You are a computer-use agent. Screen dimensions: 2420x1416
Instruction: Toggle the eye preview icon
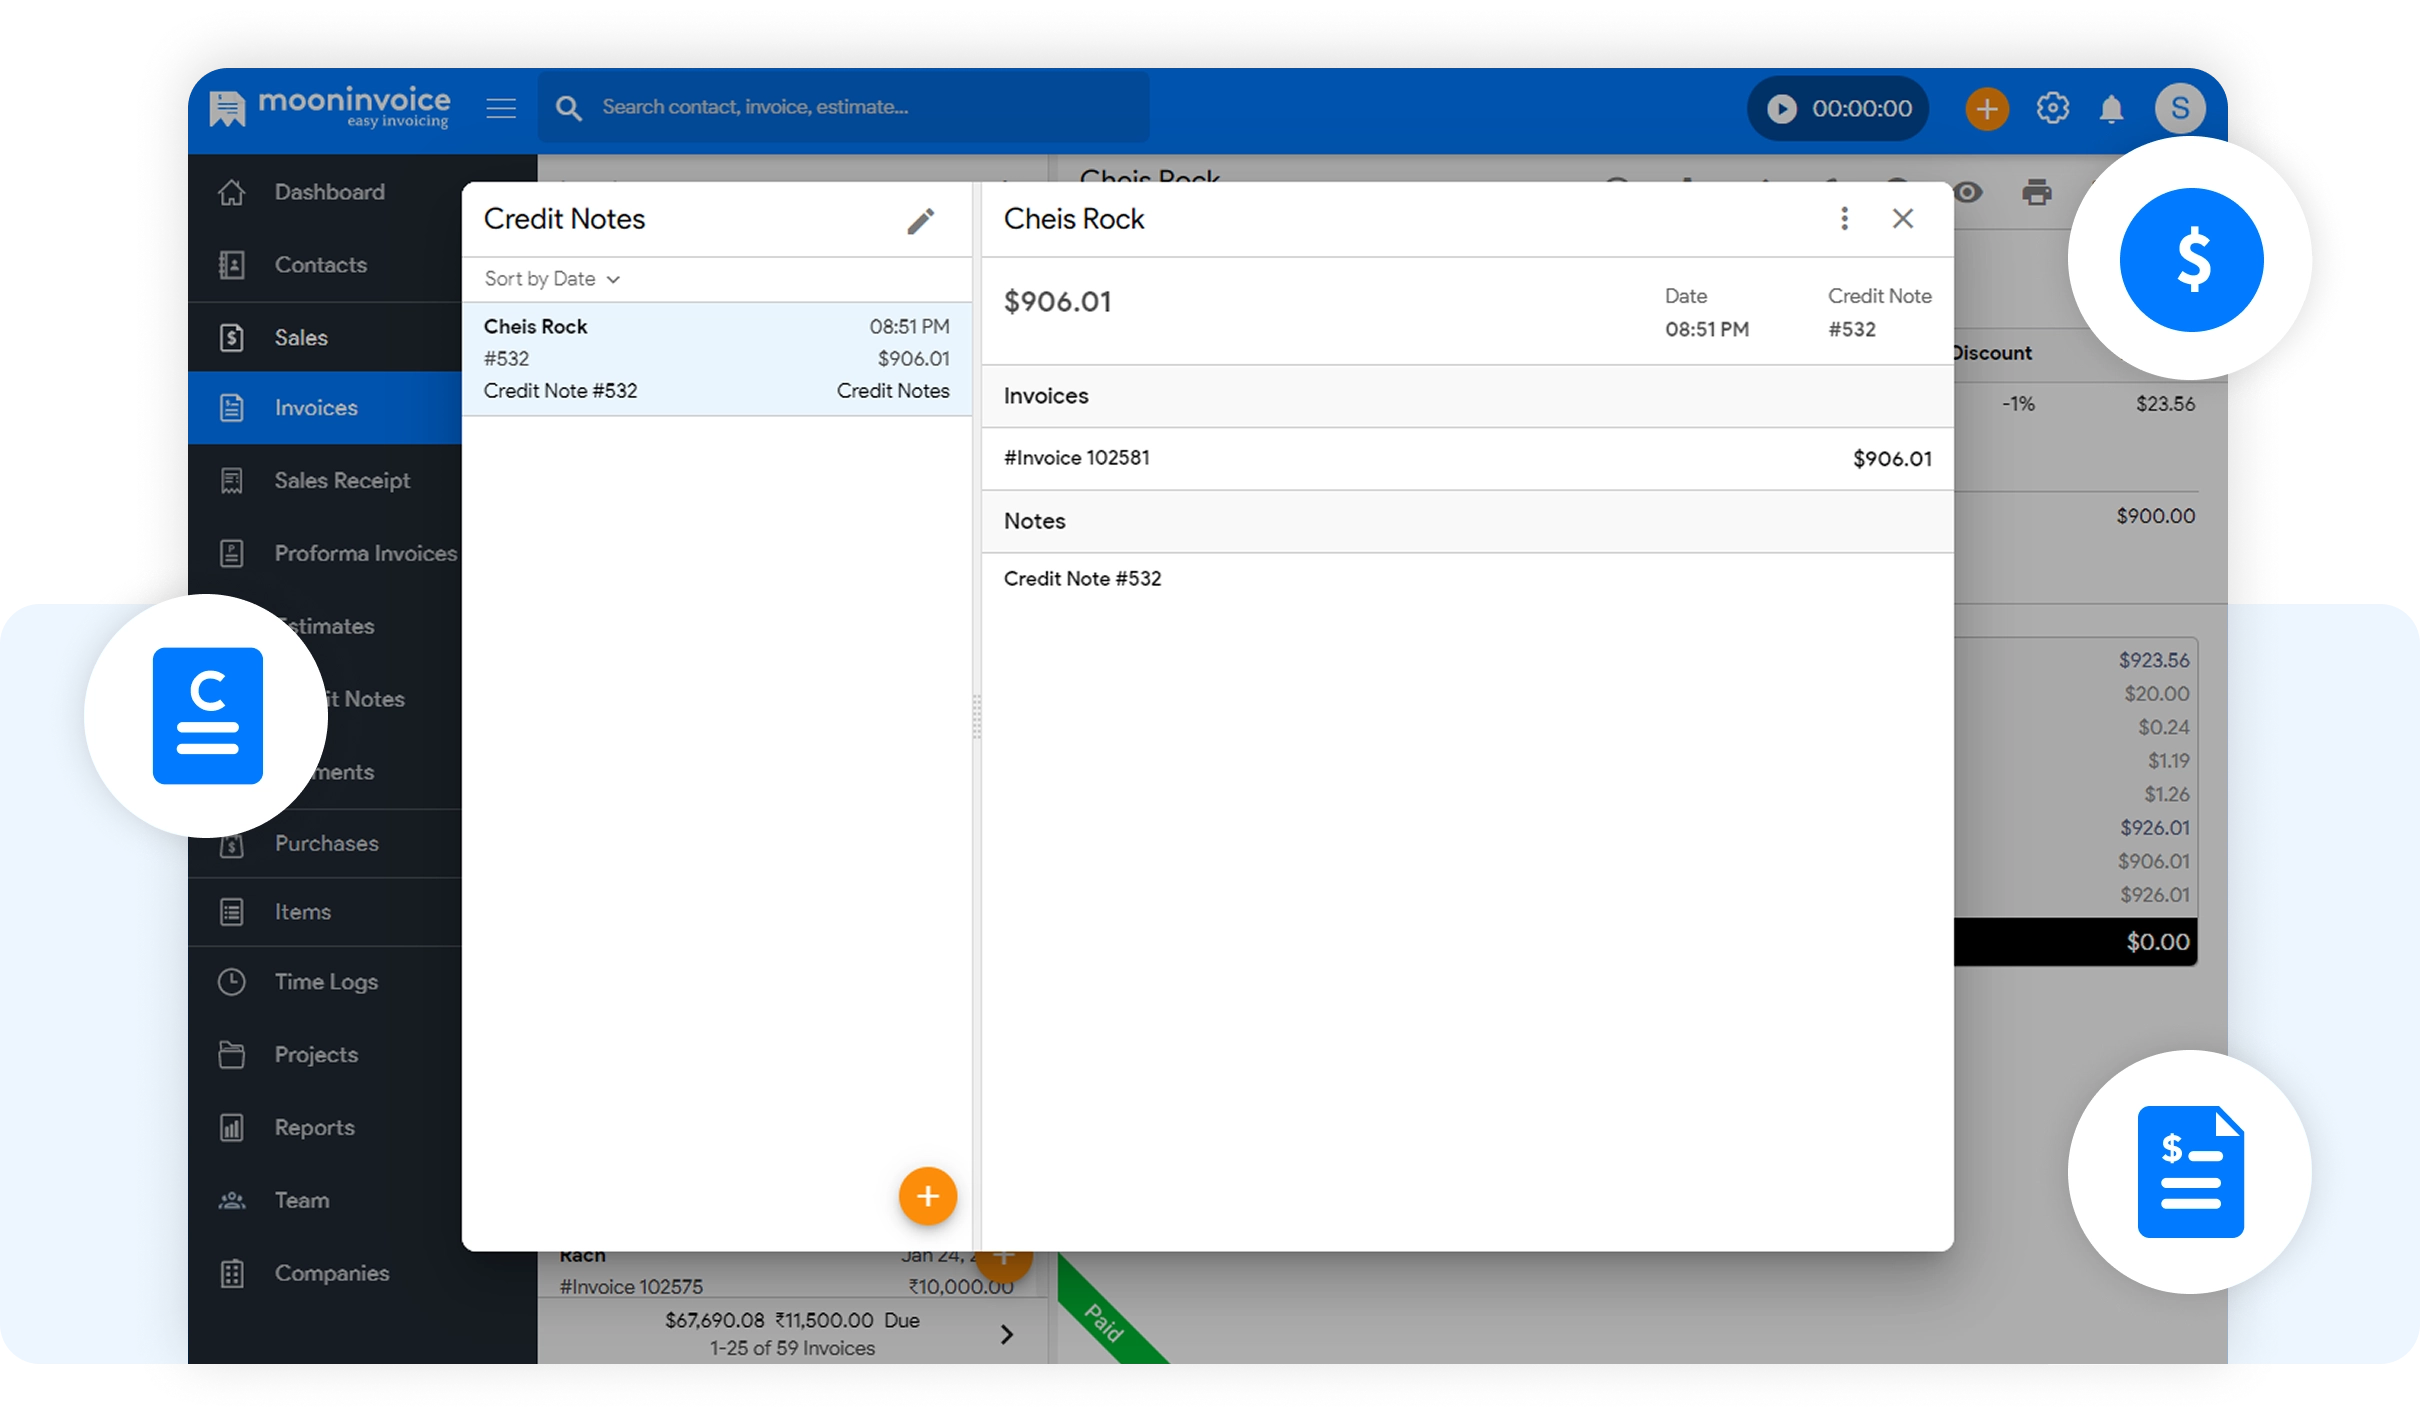[1968, 192]
